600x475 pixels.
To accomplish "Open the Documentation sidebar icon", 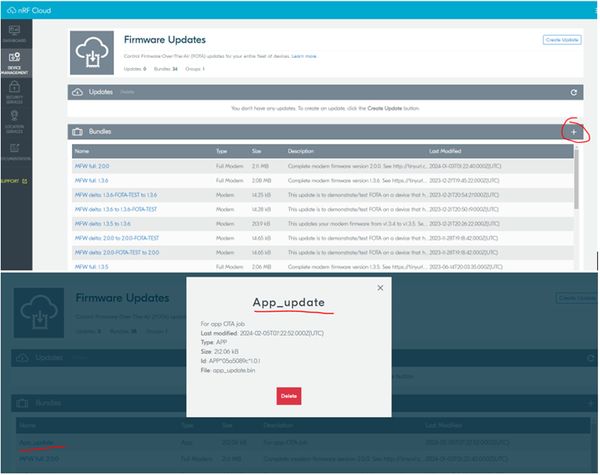I will click(x=15, y=152).
